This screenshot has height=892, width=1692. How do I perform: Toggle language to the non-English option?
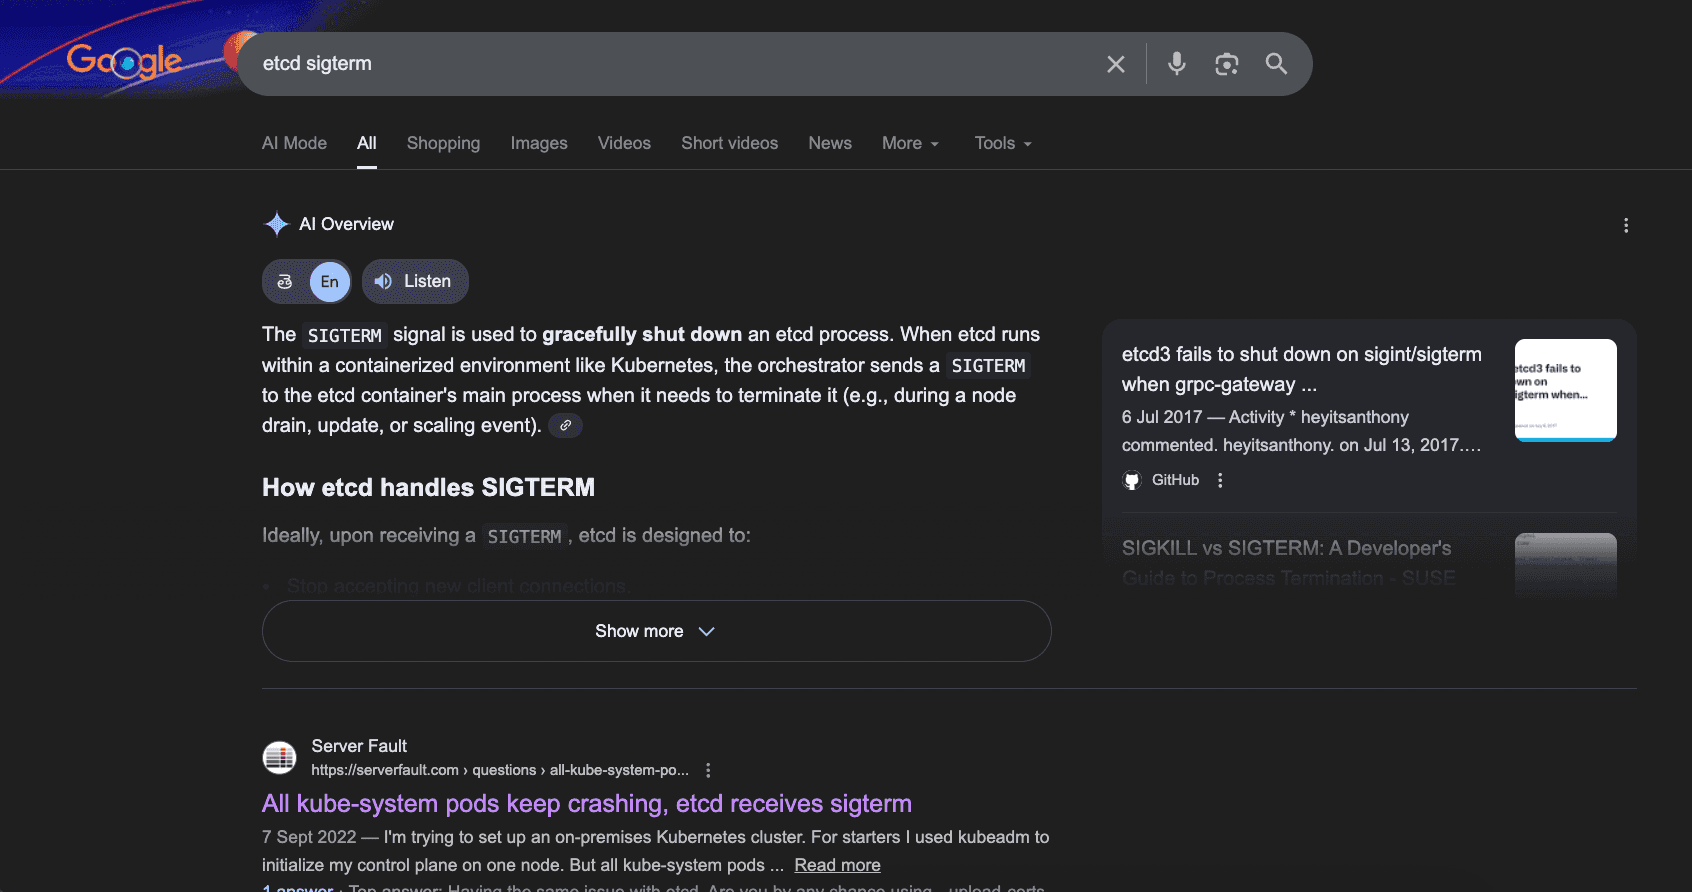[x=285, y=282]
